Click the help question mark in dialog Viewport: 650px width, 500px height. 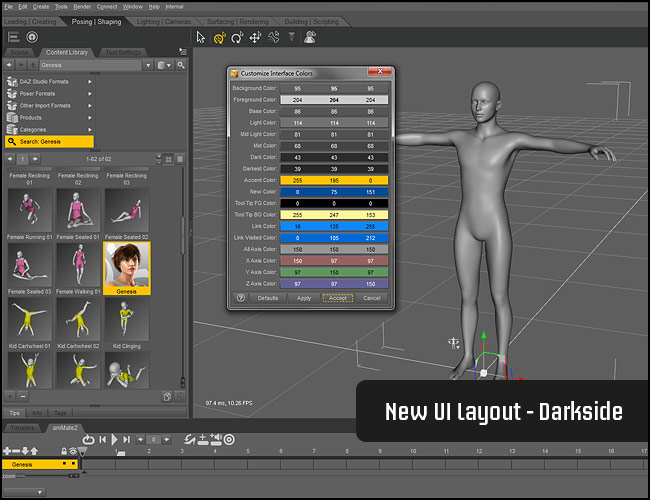pyautogui.click(x=241, y=298)
